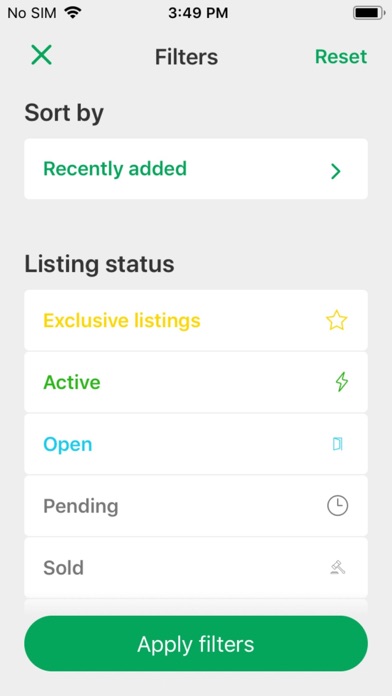Tap the star icon for Exclusive listings
This screenshot has width=392, height=696.
click(x=336, y=320)
